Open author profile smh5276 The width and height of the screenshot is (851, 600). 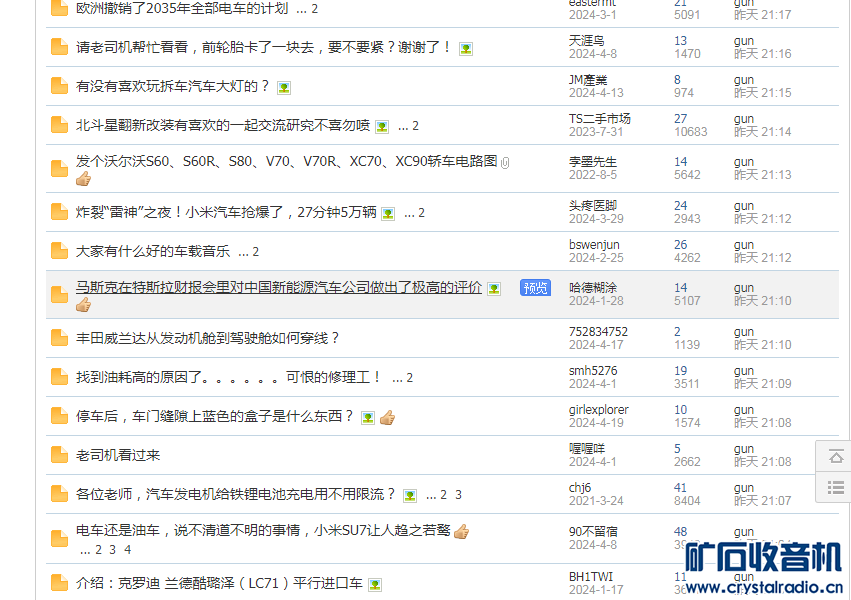(x=593, y=371)
